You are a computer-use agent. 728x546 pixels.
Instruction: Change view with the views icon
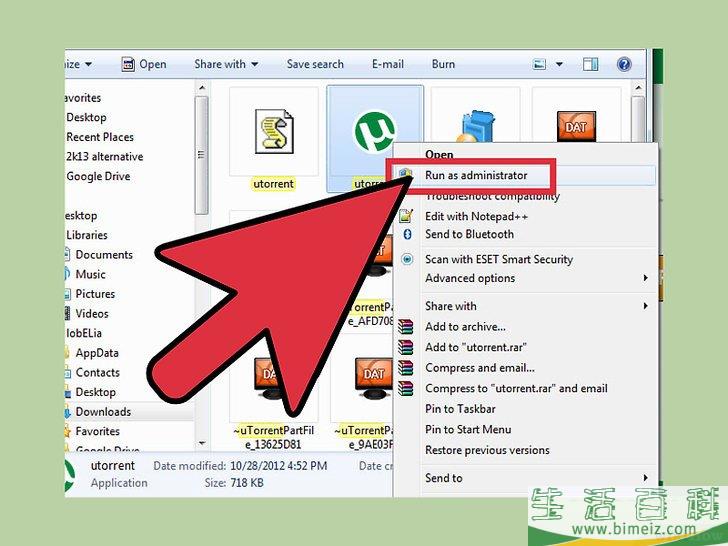(x=540, y=64)
